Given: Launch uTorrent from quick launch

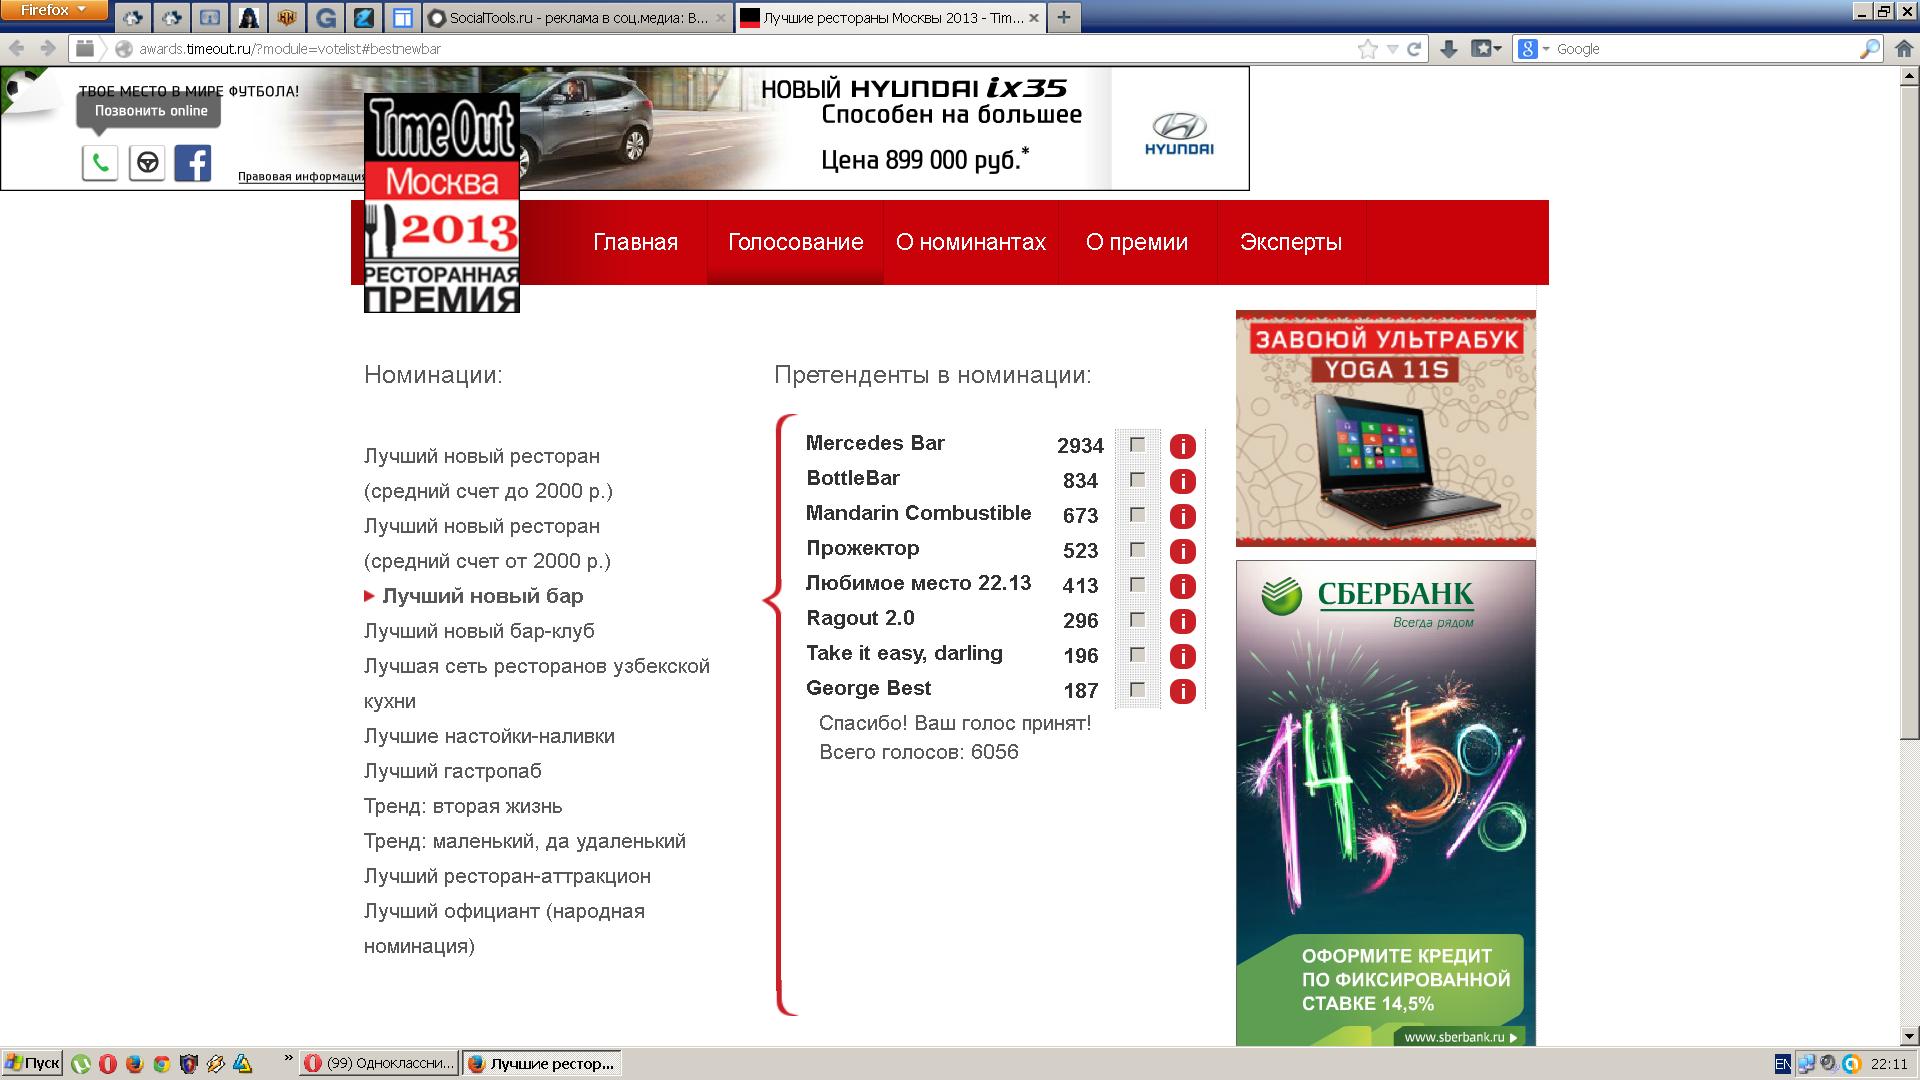Looking at the screenshot, I should point(81,1063).
